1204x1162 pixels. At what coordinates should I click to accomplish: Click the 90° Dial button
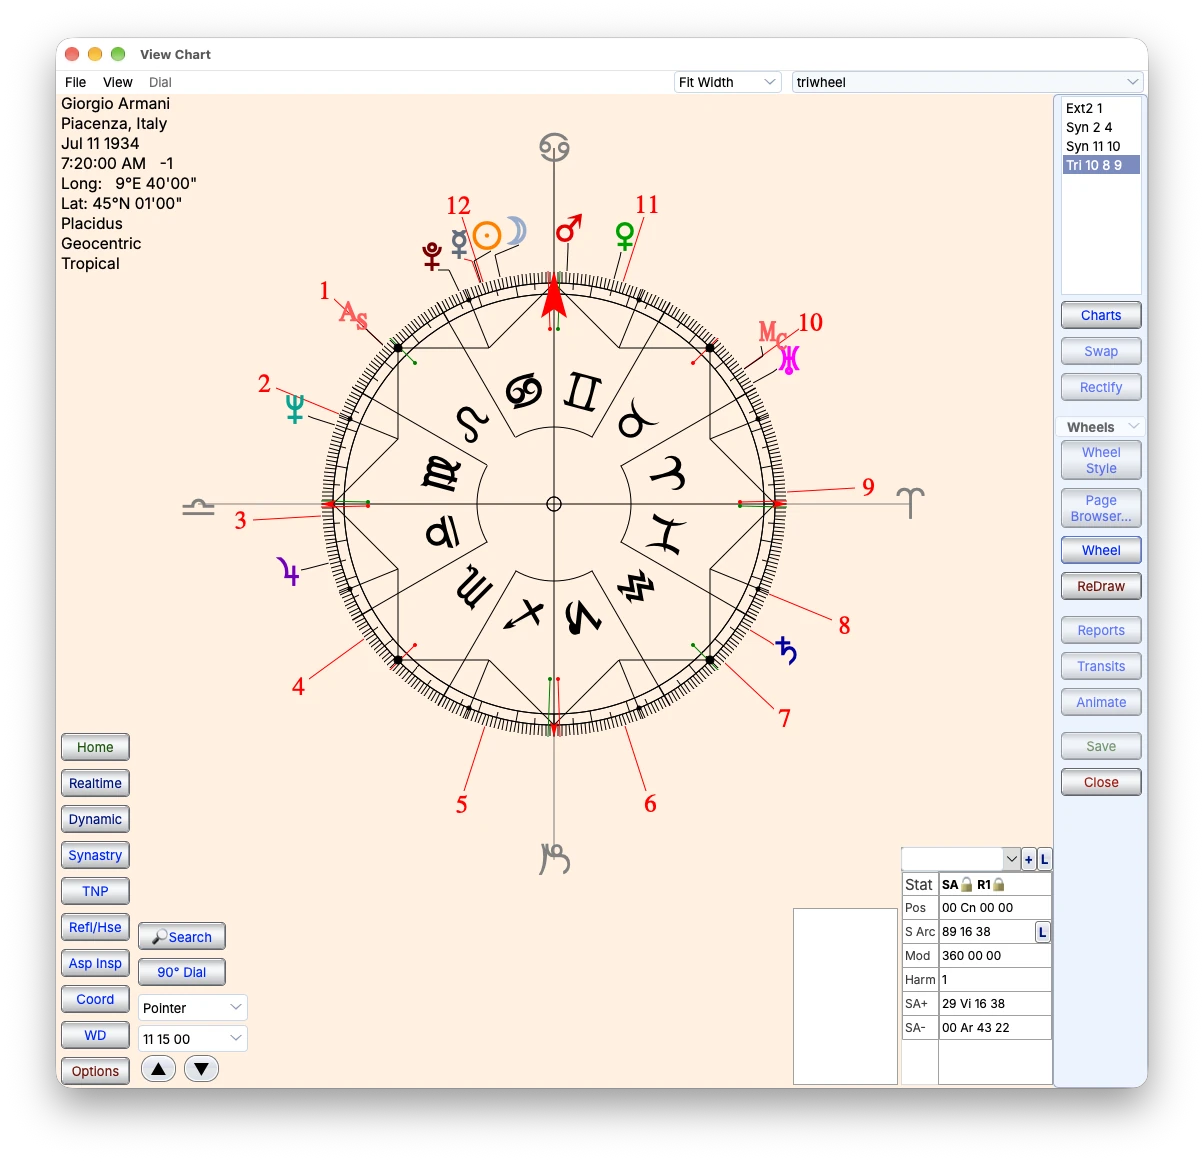[x=182, y=972]
